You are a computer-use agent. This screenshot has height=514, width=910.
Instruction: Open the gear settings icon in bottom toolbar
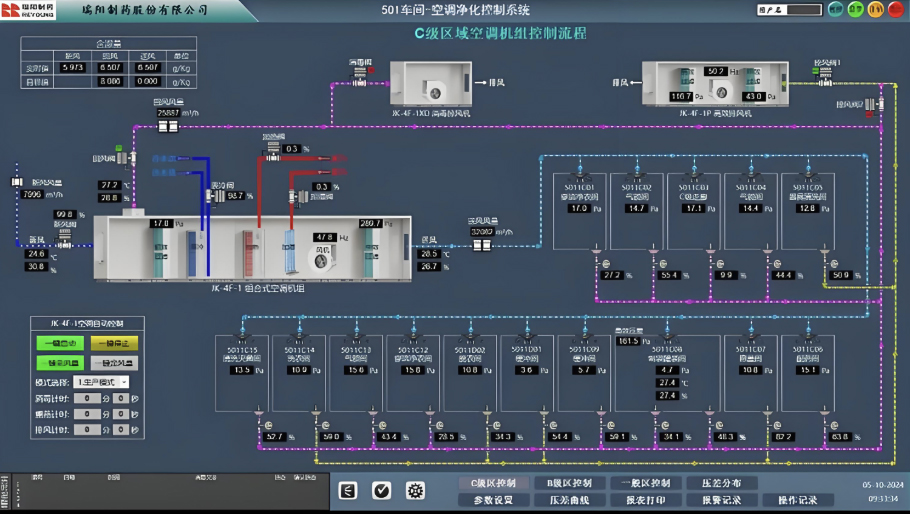415,491
